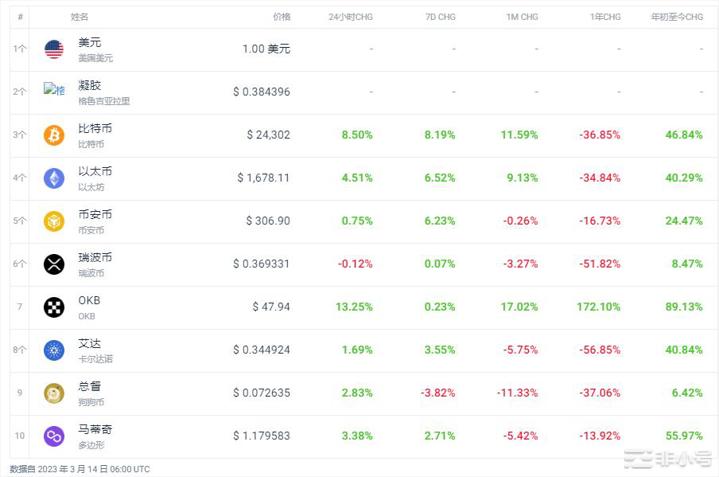Click XRP 24h change -0.12%

[x=355, y=264]
